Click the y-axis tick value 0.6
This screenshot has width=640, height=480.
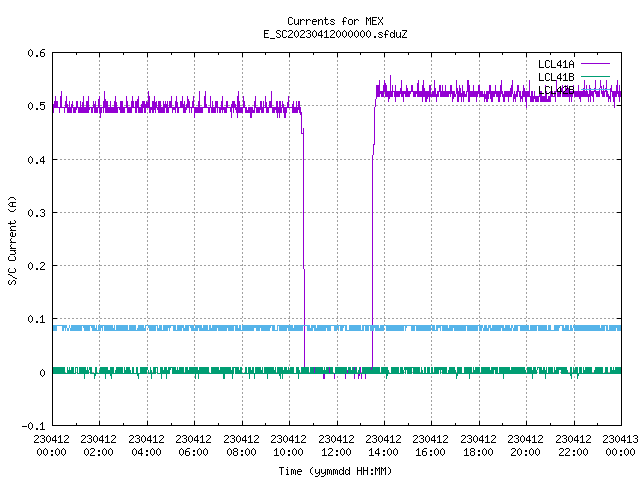(x=36, y=53)
